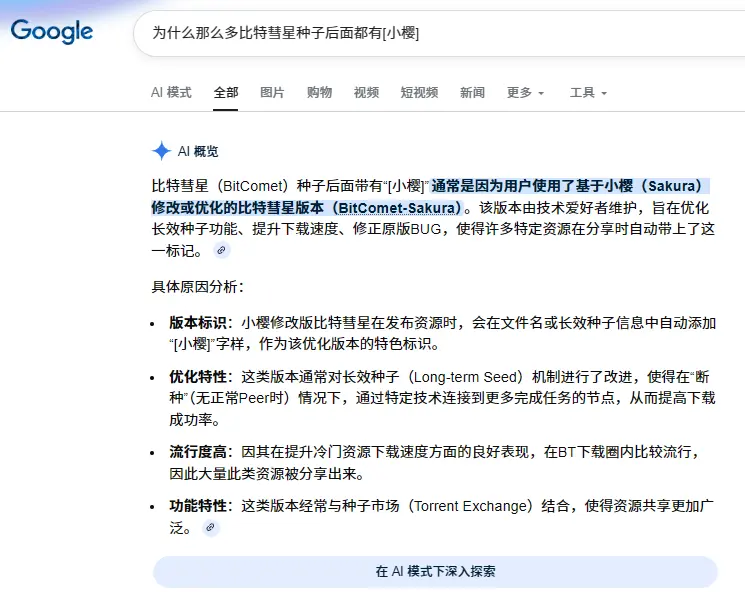Open the 图片 tab
This screenshot has height=592, width=745.
coord(272,93)
